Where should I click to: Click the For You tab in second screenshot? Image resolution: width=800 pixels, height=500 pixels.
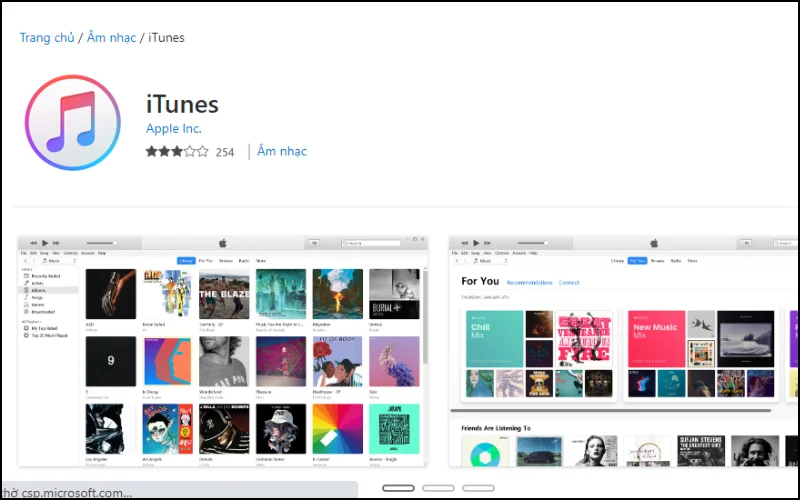[637, 261]
